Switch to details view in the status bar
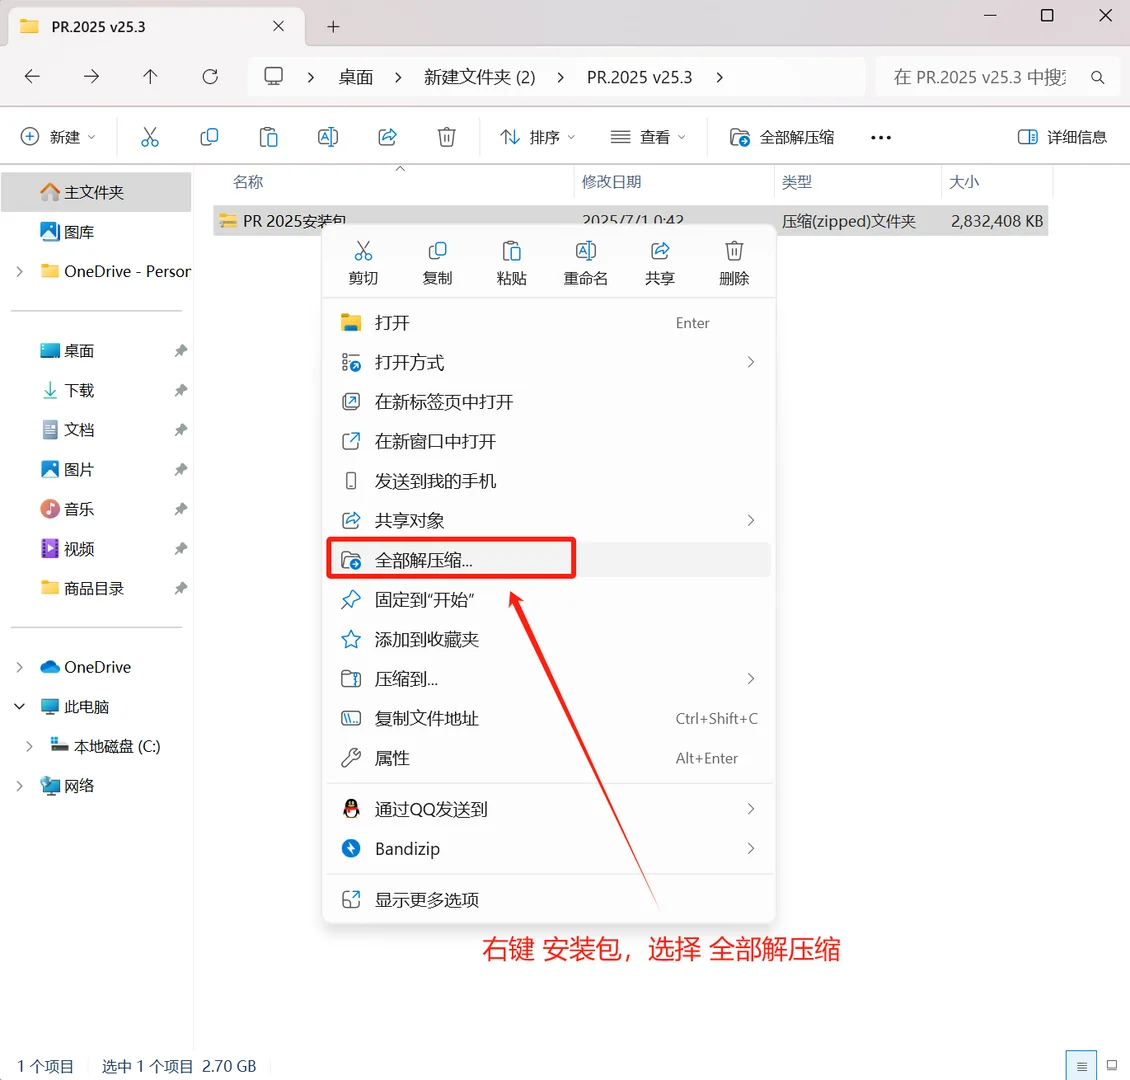The width and height of the screenshot is (1130, 1080). pos(1080,1065)
